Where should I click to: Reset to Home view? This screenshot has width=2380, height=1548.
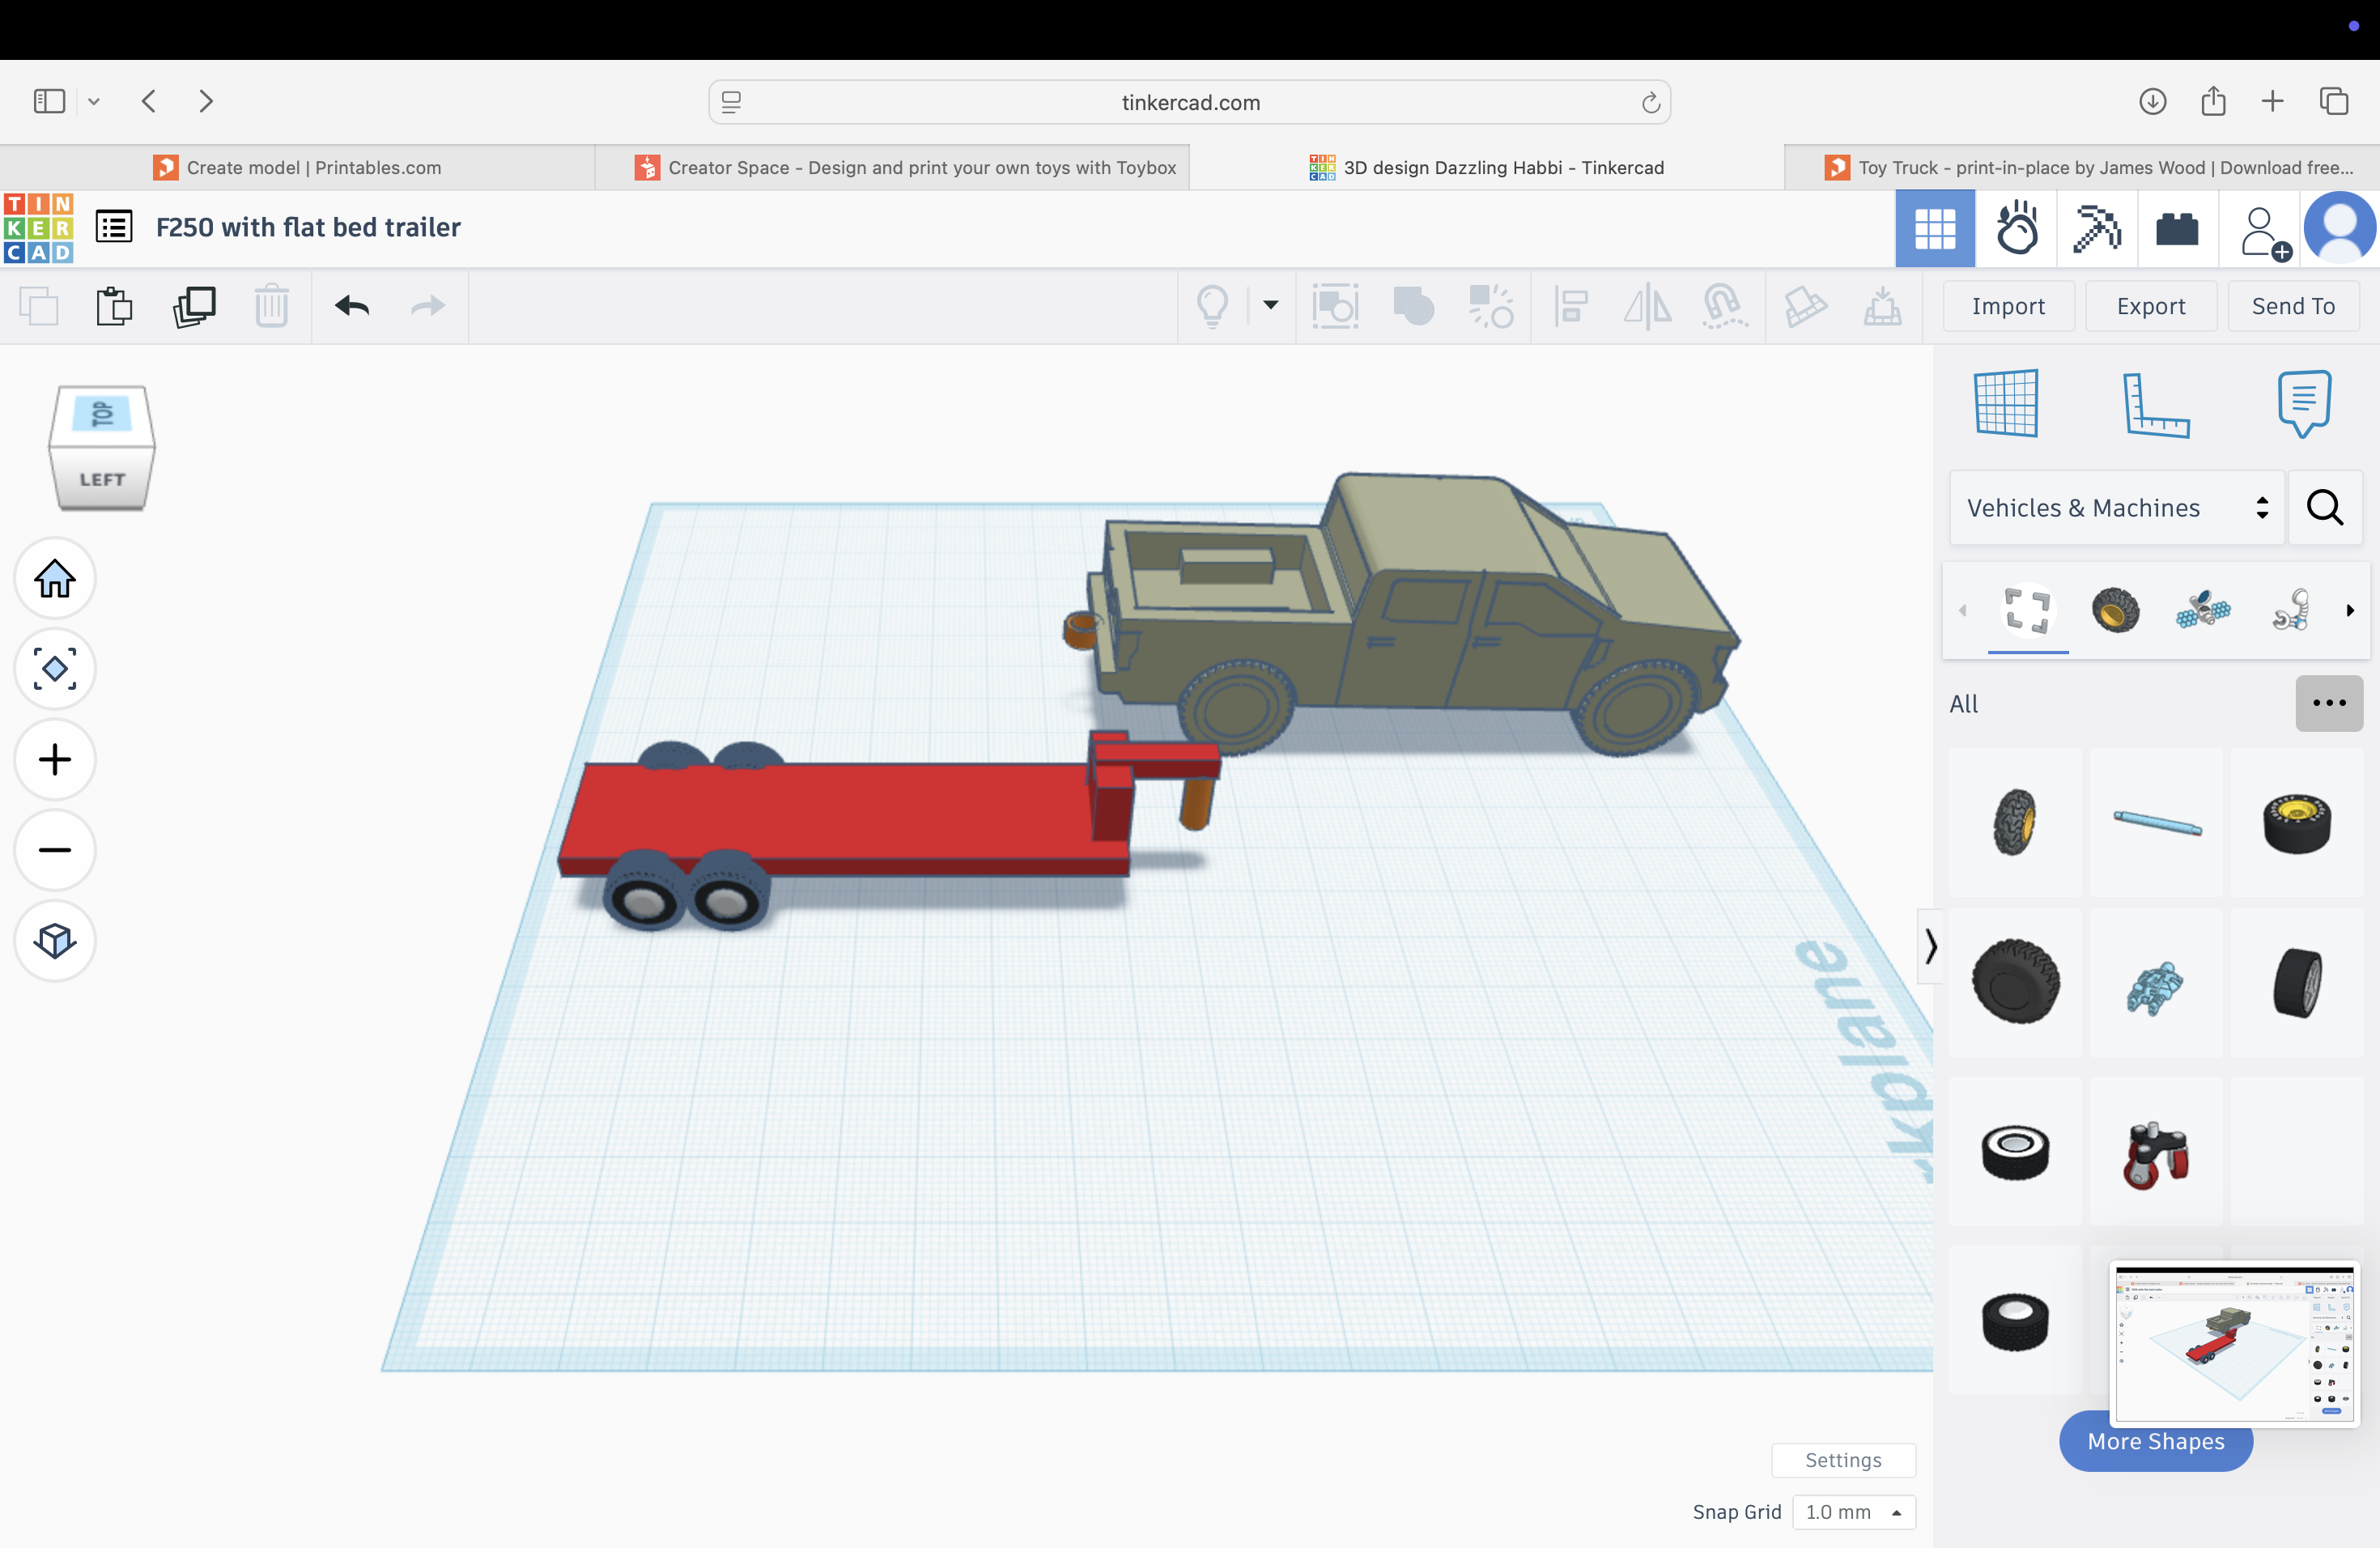click(x=55, y=578)
